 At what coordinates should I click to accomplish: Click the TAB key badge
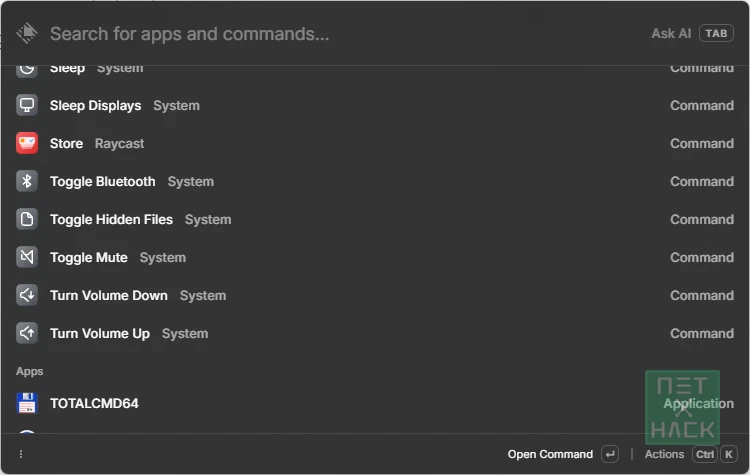[x=716, y=33]
